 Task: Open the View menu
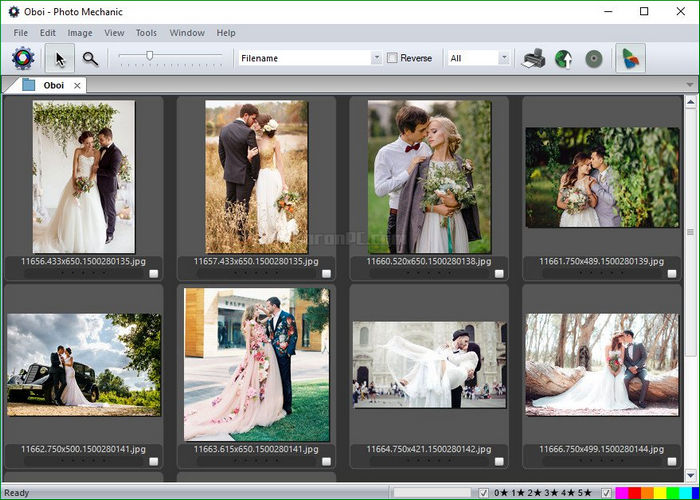(114, 33)
